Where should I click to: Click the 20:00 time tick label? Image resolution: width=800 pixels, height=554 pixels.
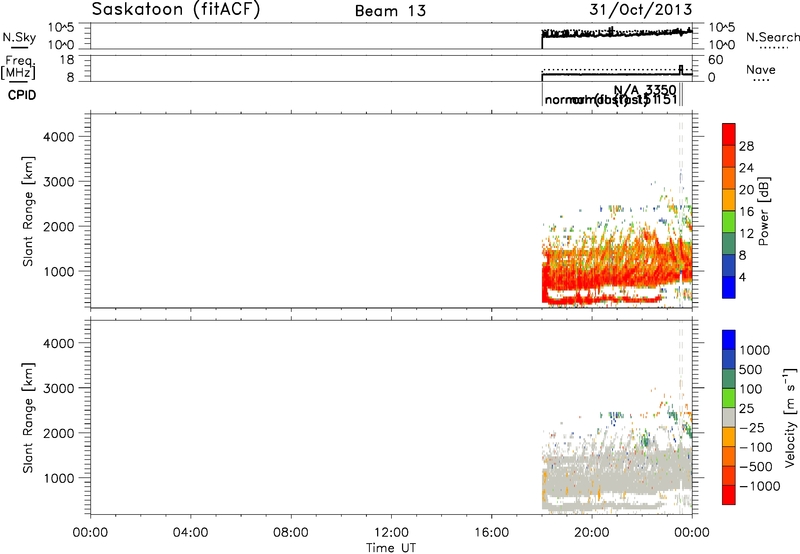(x=592, y=533)
